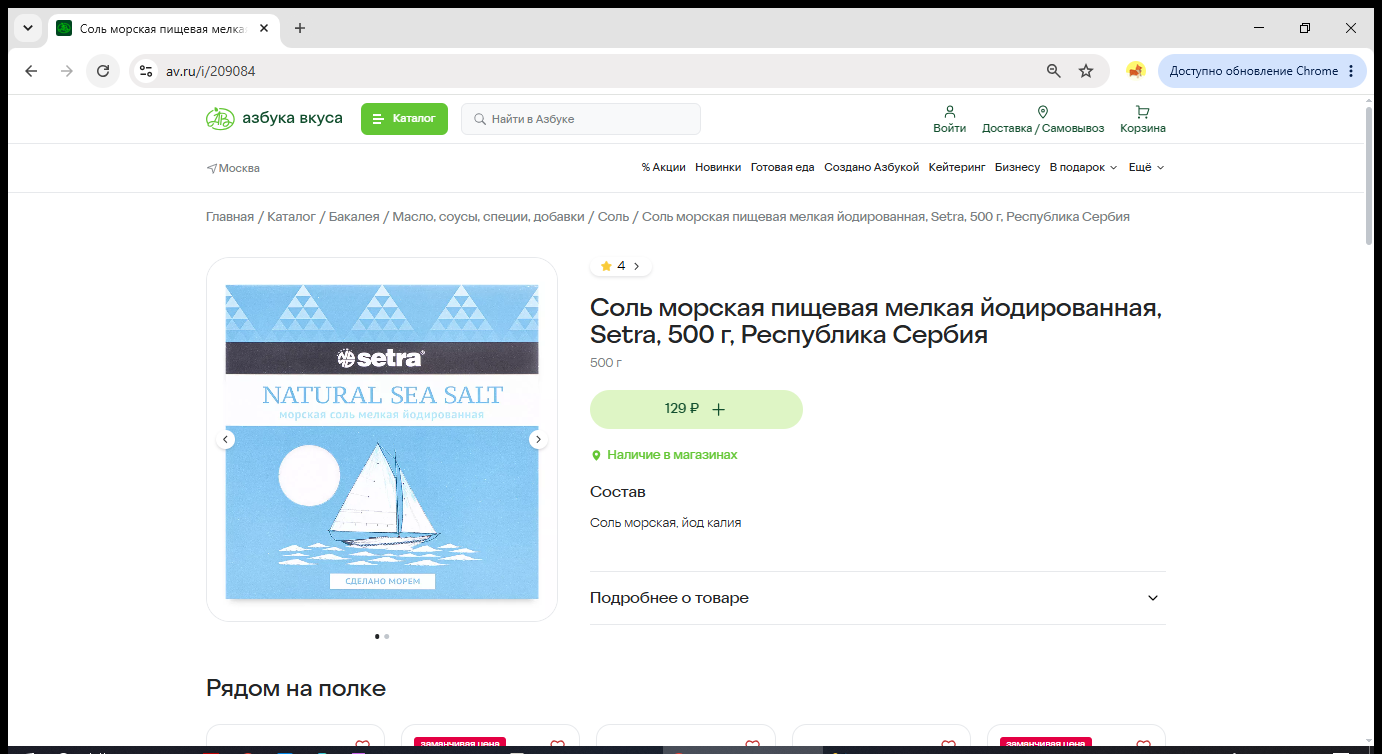Open the 4-star rating badge

(x=620, y=266)
